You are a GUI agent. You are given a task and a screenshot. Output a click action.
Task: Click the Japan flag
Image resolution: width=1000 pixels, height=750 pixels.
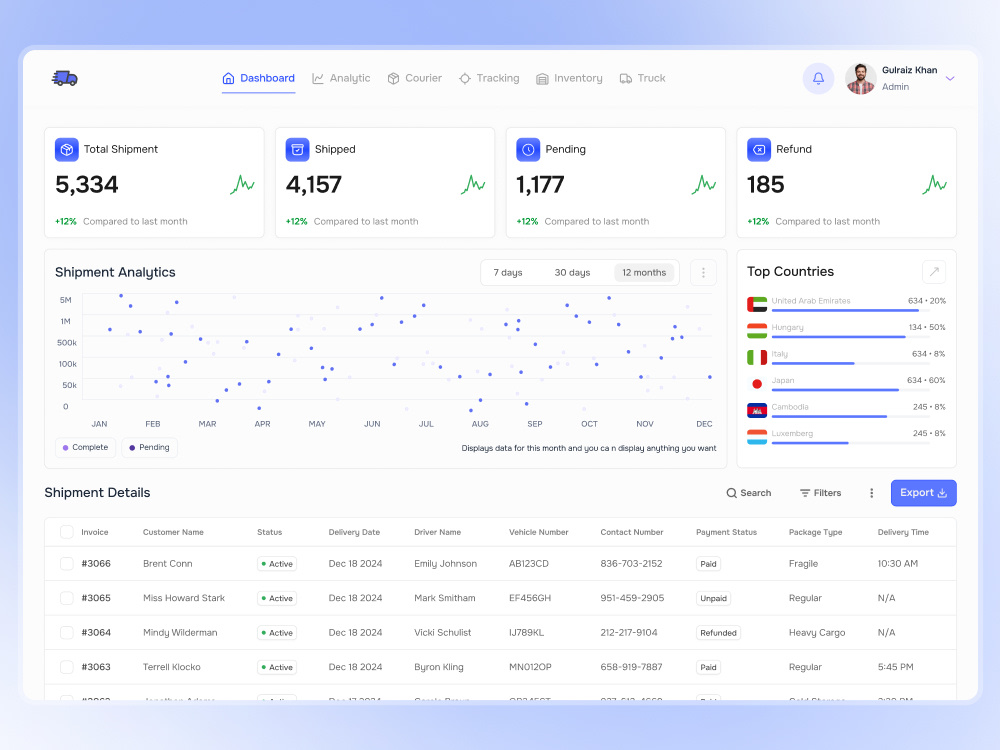757,384
